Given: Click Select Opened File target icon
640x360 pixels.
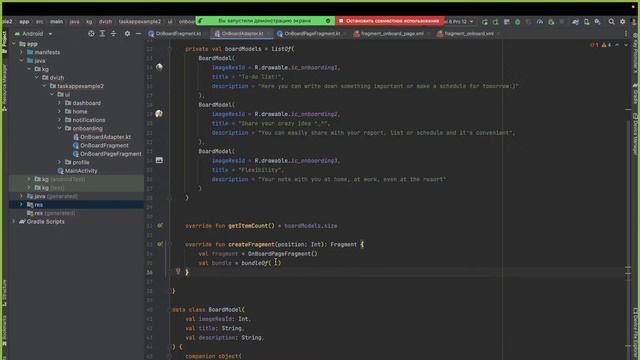Looking at the screenshot, I should [x=91, y=33].
